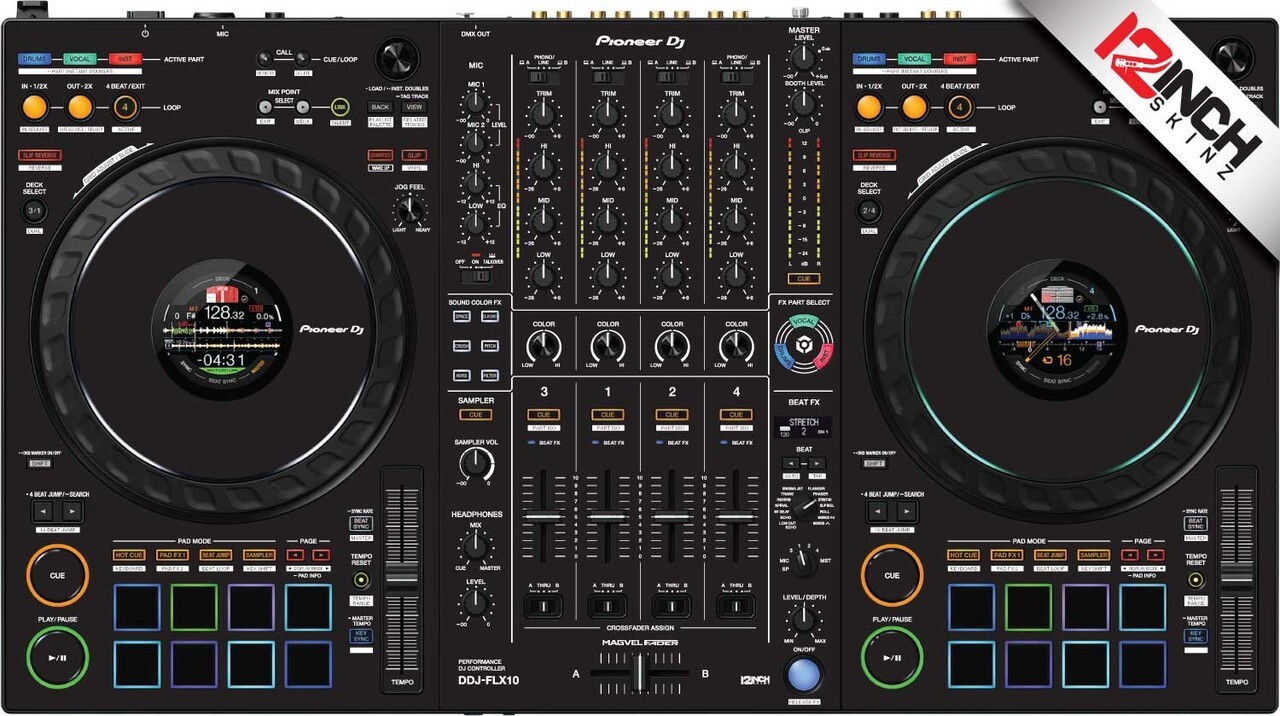This screenshot has width=1280, height=716.
Task: Click left deck TEMPO RESET round button
Action: click(x=360, y=579)
